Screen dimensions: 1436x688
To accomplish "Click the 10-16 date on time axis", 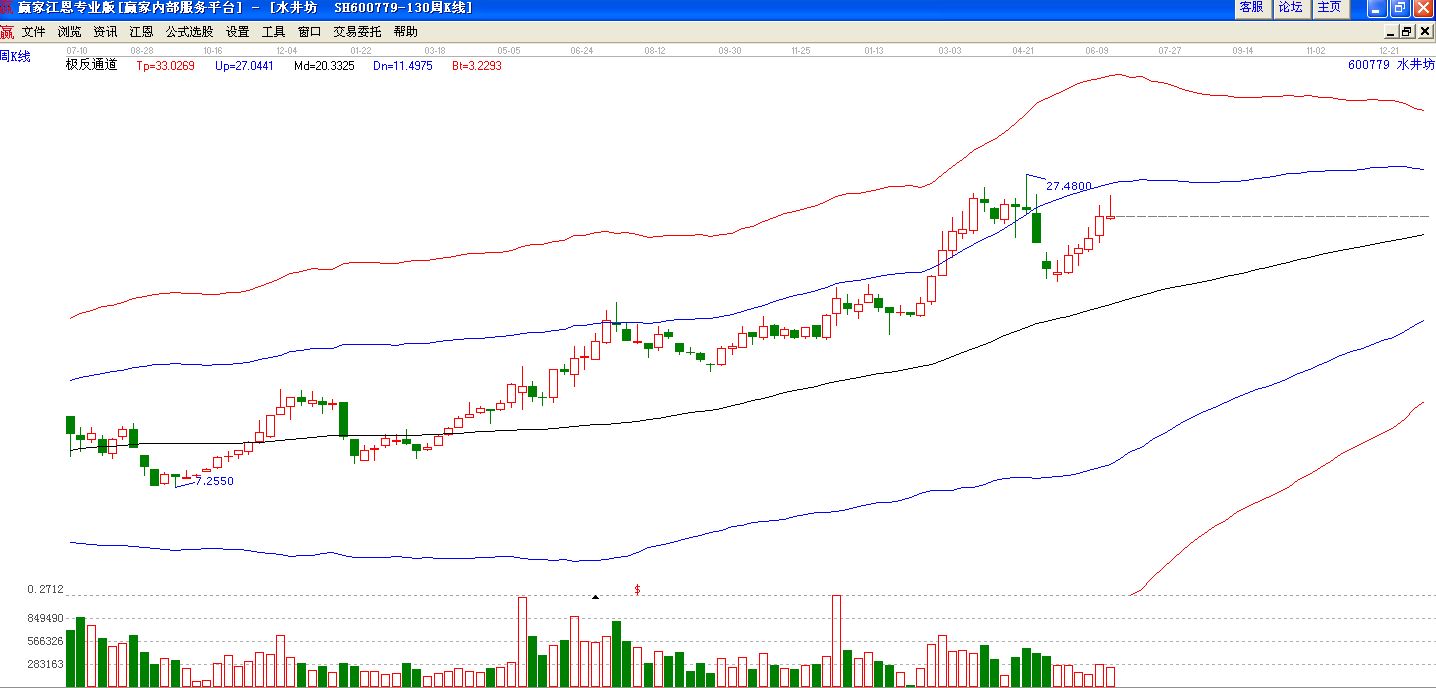I will coord(212,50).
